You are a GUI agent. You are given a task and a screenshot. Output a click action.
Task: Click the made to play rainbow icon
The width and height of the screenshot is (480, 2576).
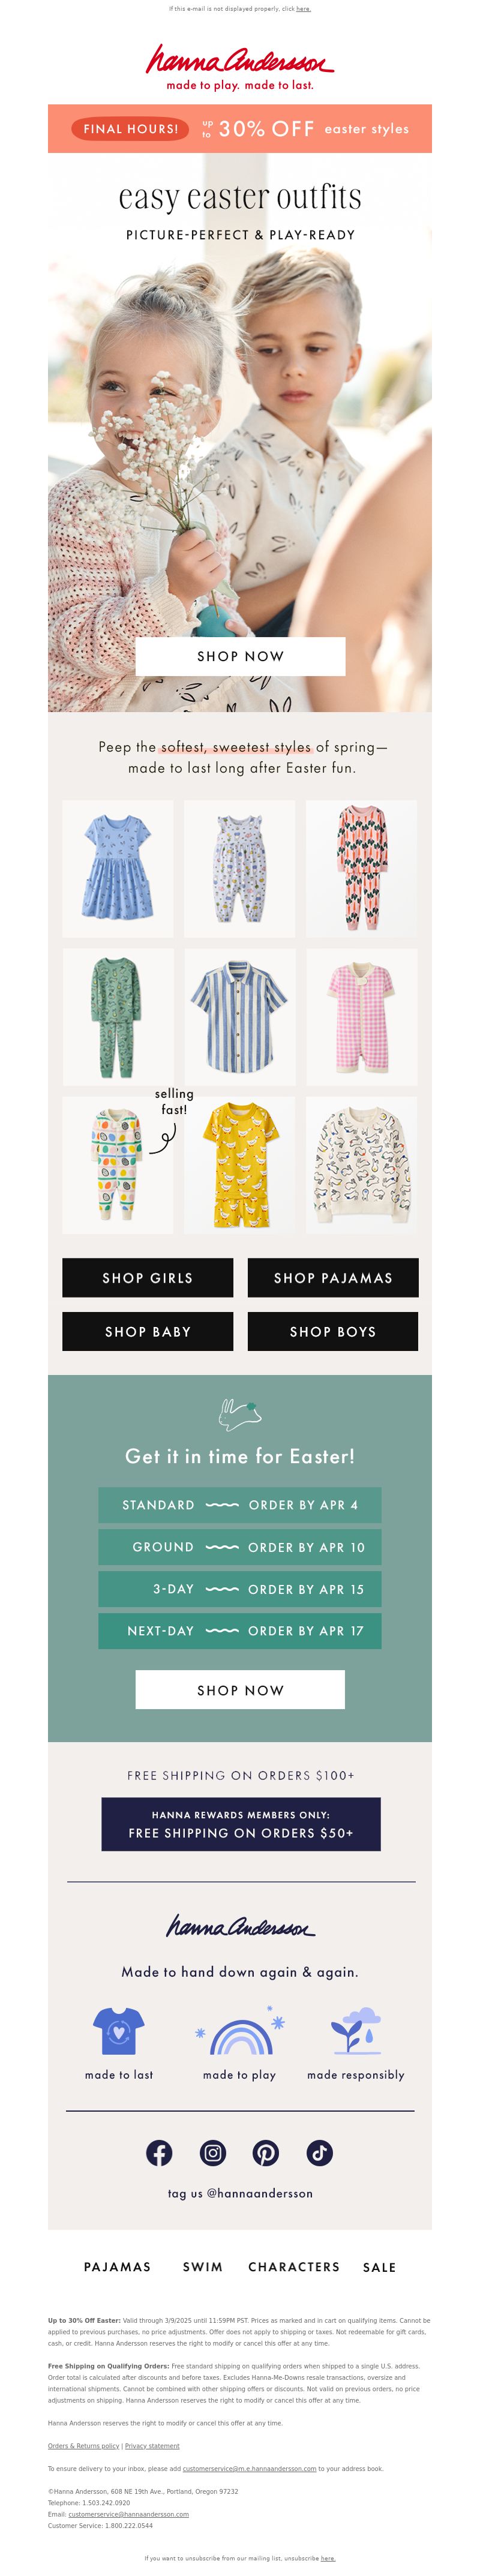coord(240,2031)
